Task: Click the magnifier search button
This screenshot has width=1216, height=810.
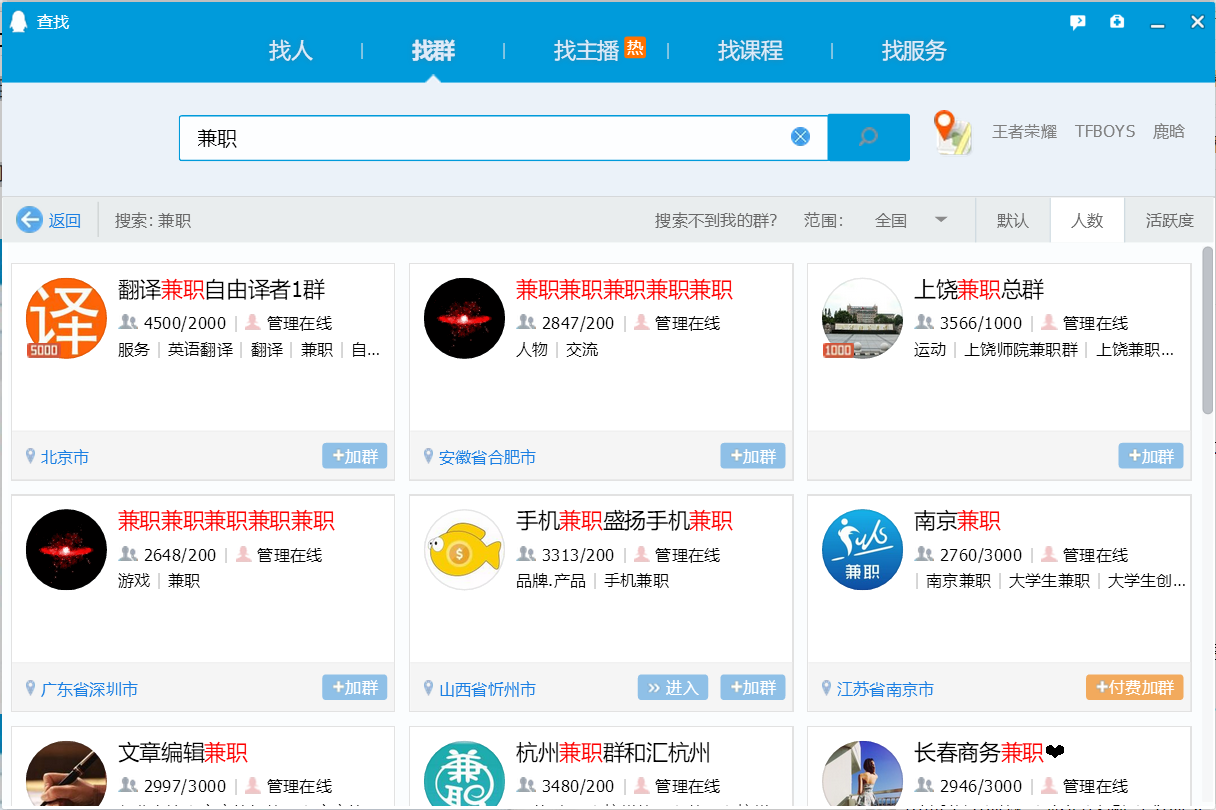Action: point(868,137)
